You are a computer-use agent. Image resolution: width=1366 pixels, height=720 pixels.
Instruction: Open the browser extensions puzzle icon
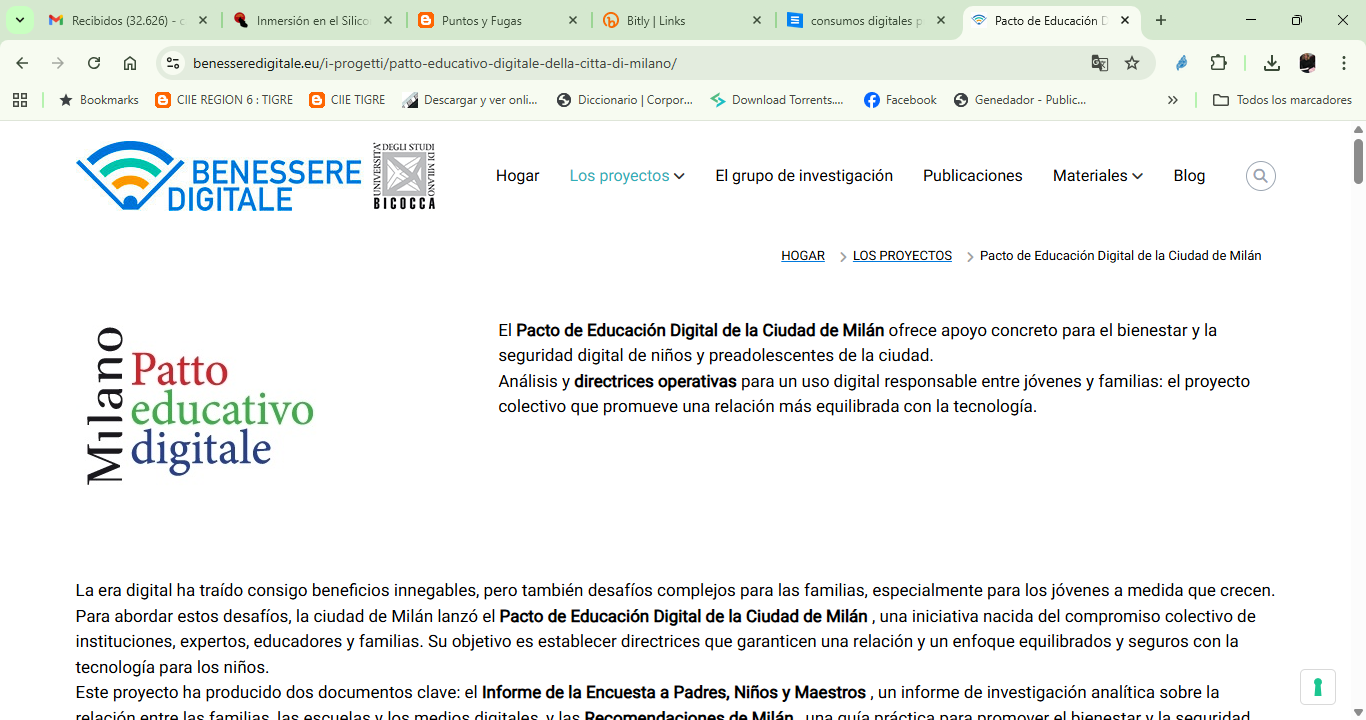pos(1218,62)
